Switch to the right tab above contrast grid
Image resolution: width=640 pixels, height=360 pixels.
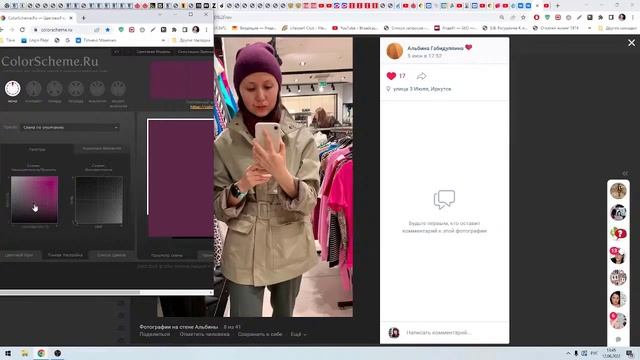click(x=102, y=149)
